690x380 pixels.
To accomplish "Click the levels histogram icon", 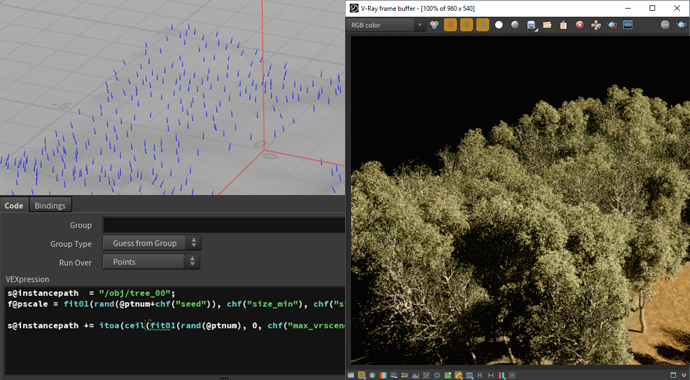I will click(x=415, y=375).
